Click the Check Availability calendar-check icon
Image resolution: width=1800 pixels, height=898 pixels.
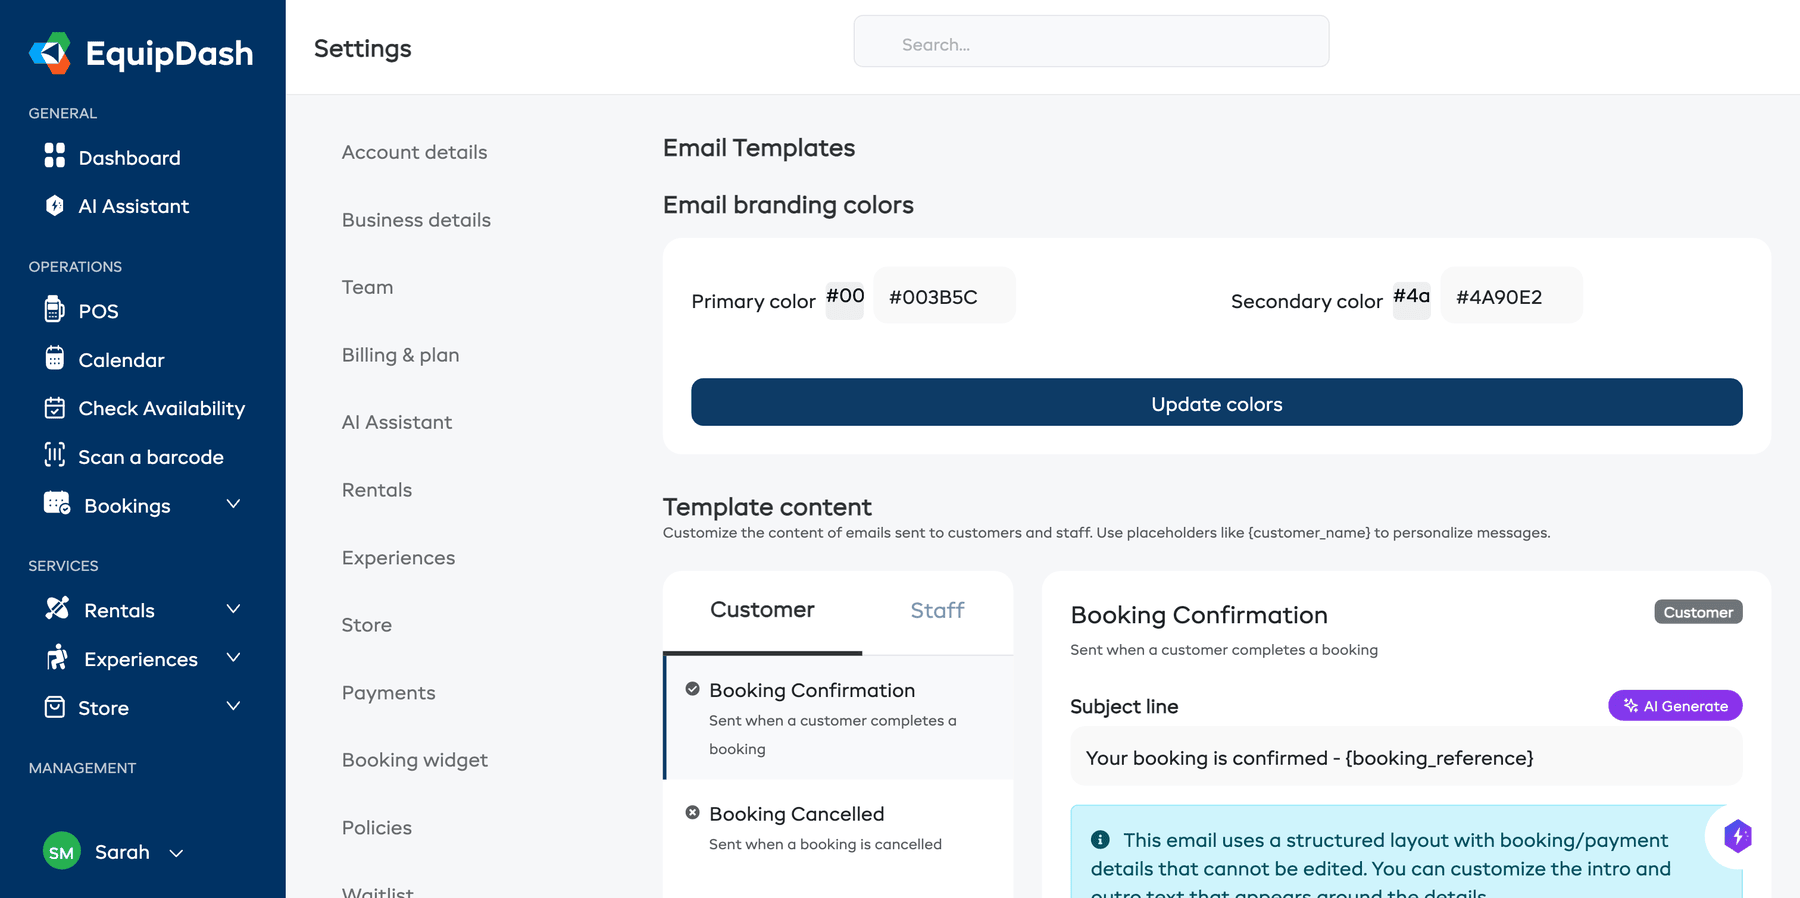(55, 407)
